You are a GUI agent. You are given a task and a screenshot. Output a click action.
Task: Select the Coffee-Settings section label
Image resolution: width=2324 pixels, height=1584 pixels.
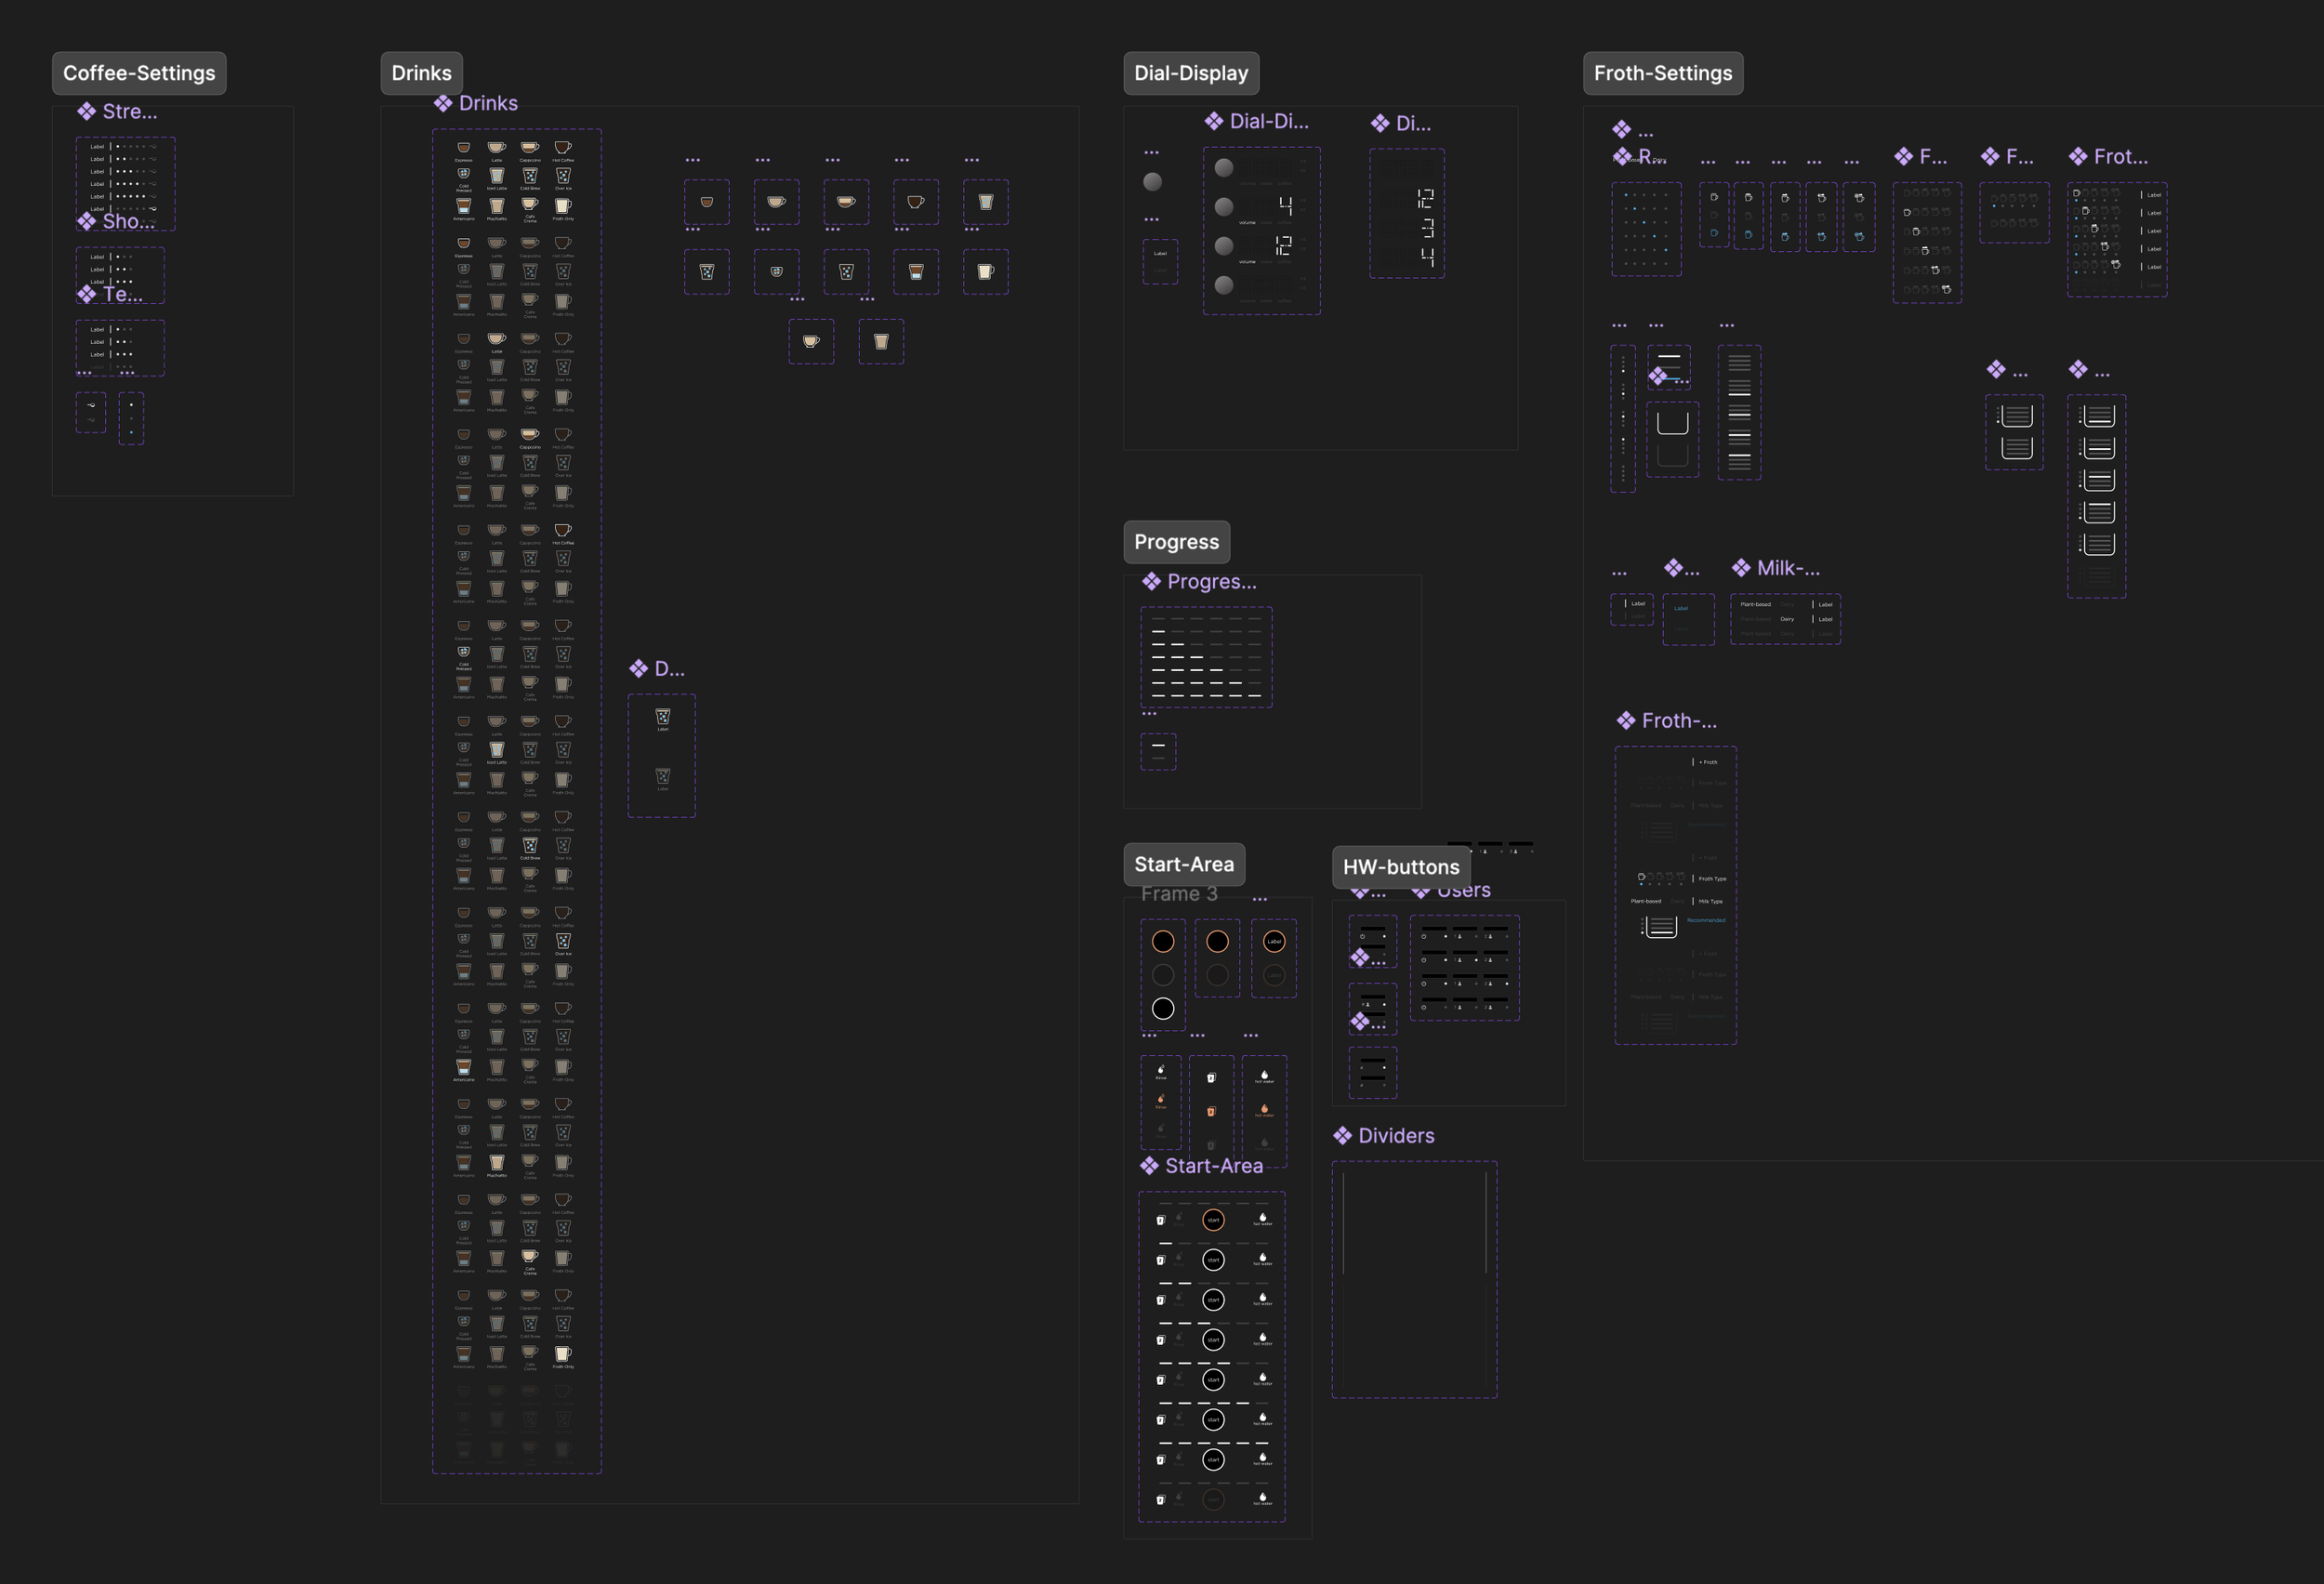(x=139, y=73)
